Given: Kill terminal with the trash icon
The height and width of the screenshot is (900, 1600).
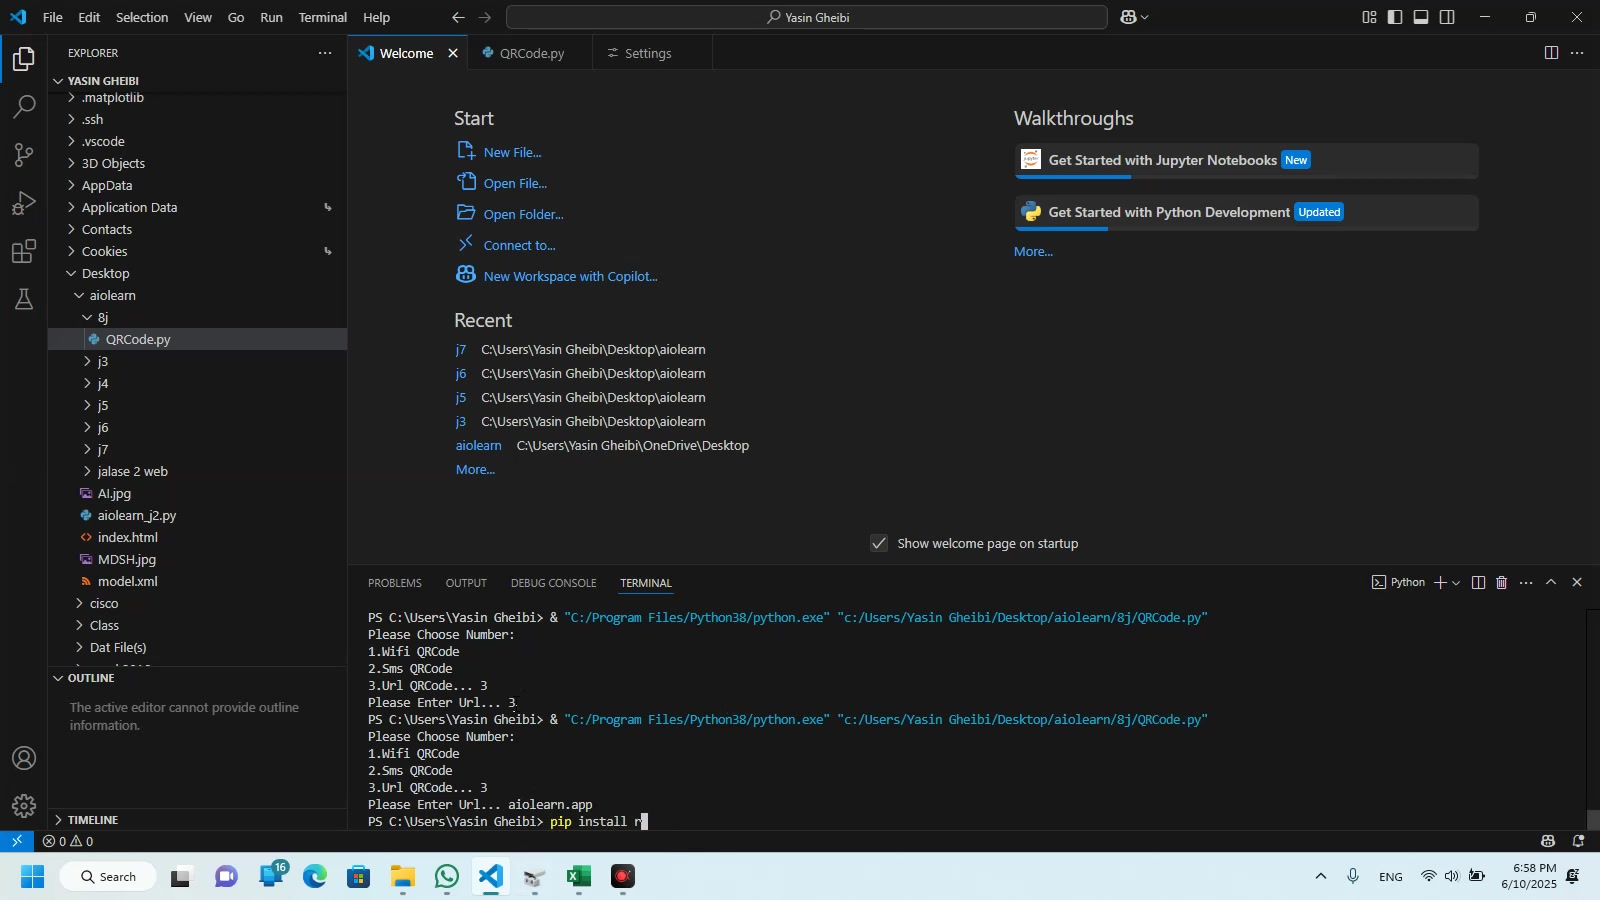Looking at the screenshot, I should (x=1501, y=583).
